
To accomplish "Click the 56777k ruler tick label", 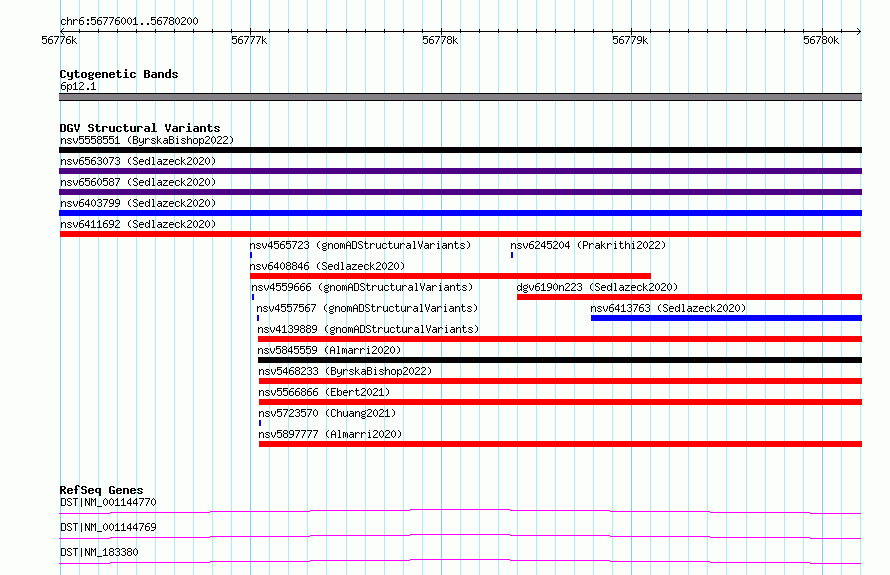I will pos(249,40).
